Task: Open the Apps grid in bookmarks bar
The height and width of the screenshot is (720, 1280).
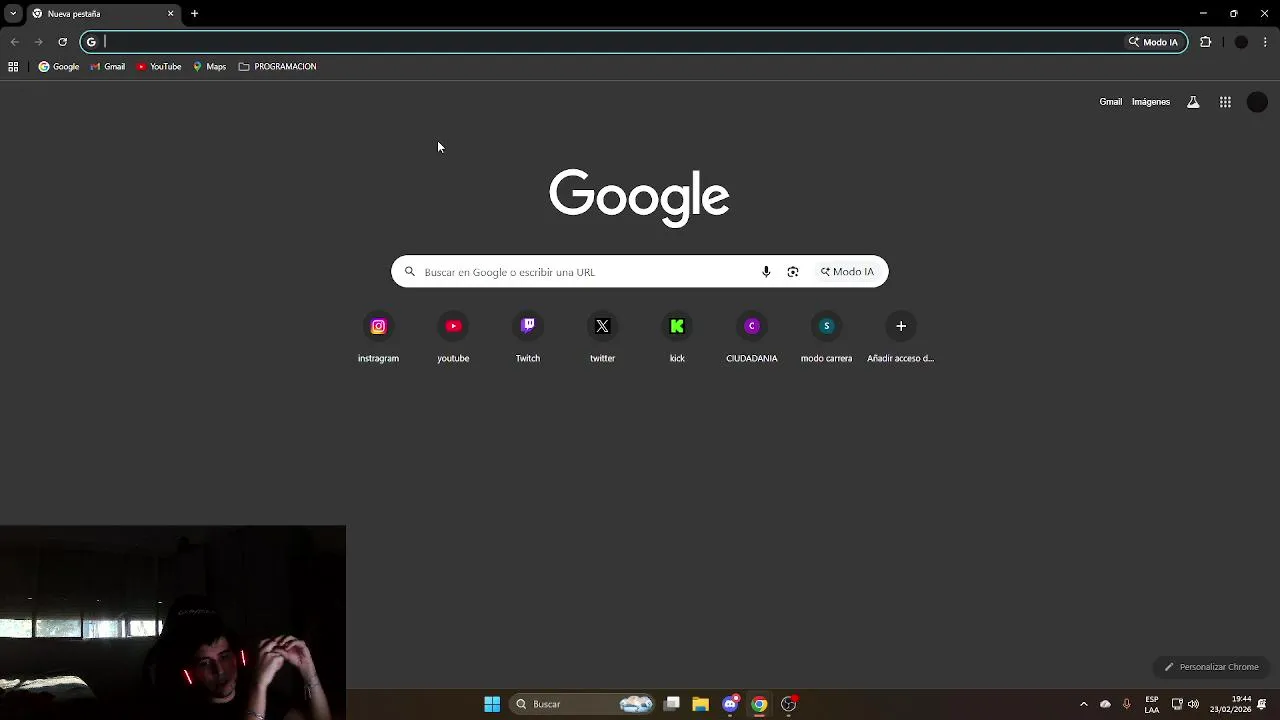Action: click(x=13, y=67)
